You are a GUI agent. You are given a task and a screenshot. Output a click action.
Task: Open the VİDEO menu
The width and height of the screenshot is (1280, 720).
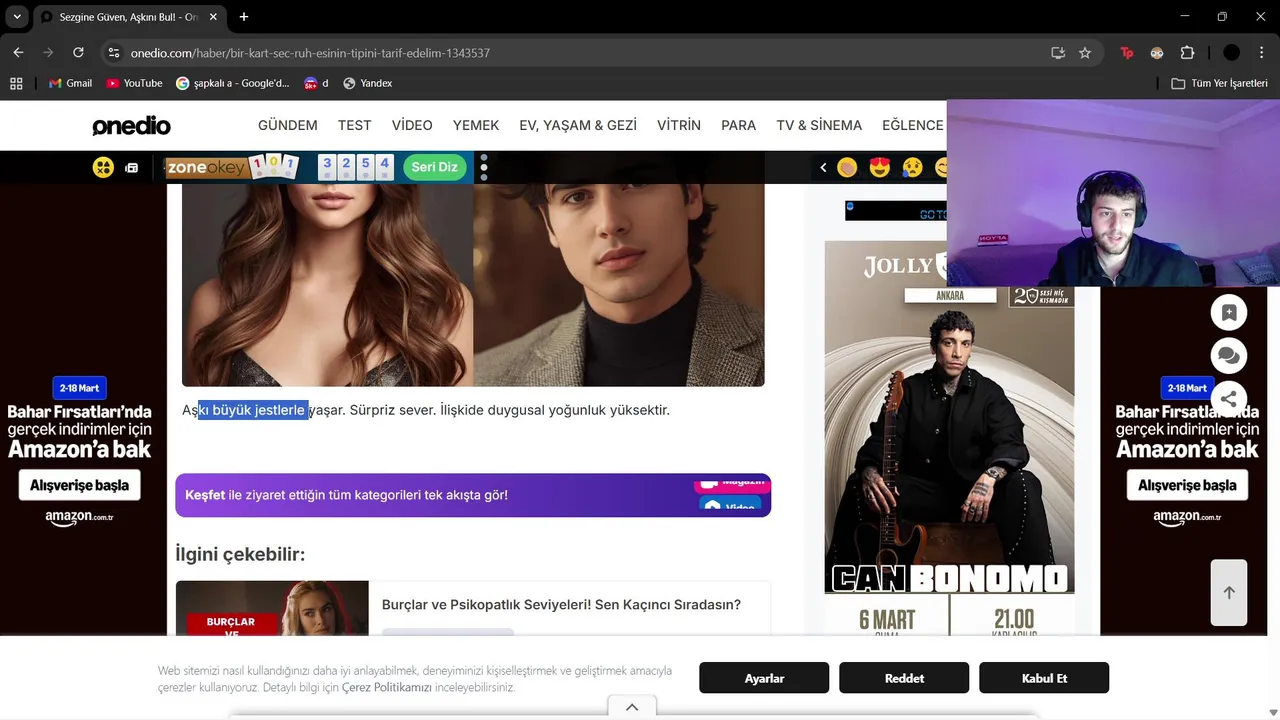pyautogui.click(x=412, y=125)
